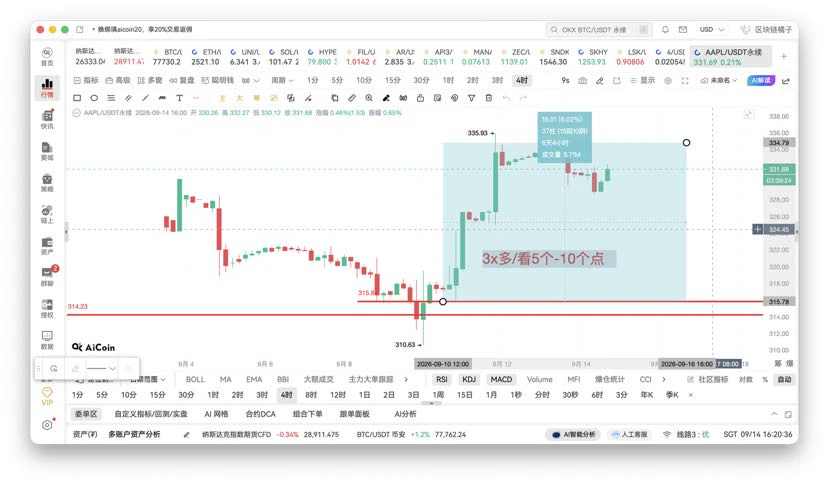Open 首页 home in left sidebar

pos(47,56)
